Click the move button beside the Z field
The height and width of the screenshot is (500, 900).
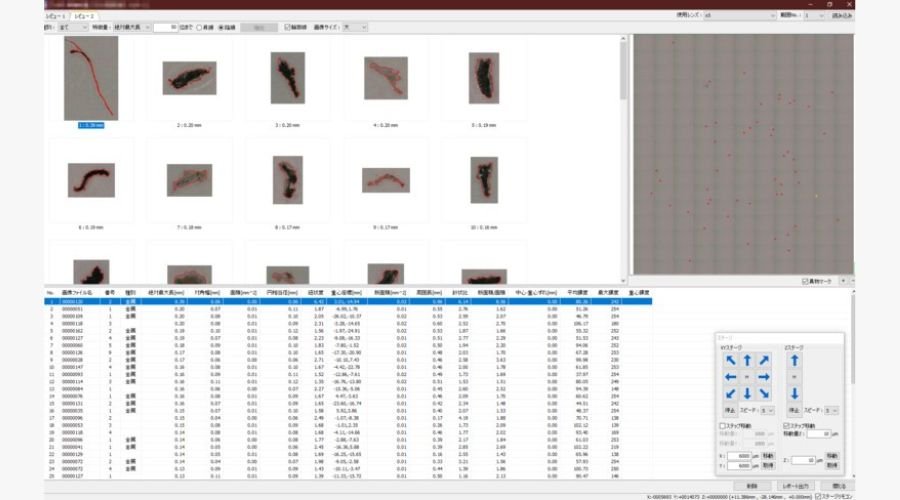coord(832,456)
